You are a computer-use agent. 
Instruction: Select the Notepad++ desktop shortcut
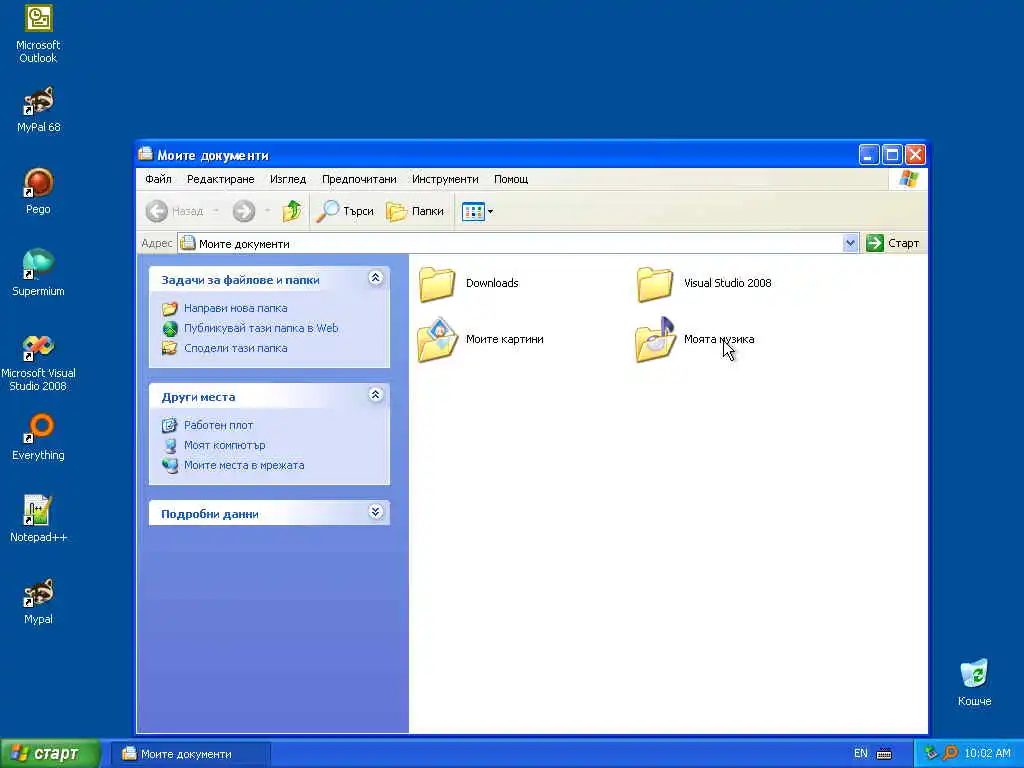pos(38,519)
